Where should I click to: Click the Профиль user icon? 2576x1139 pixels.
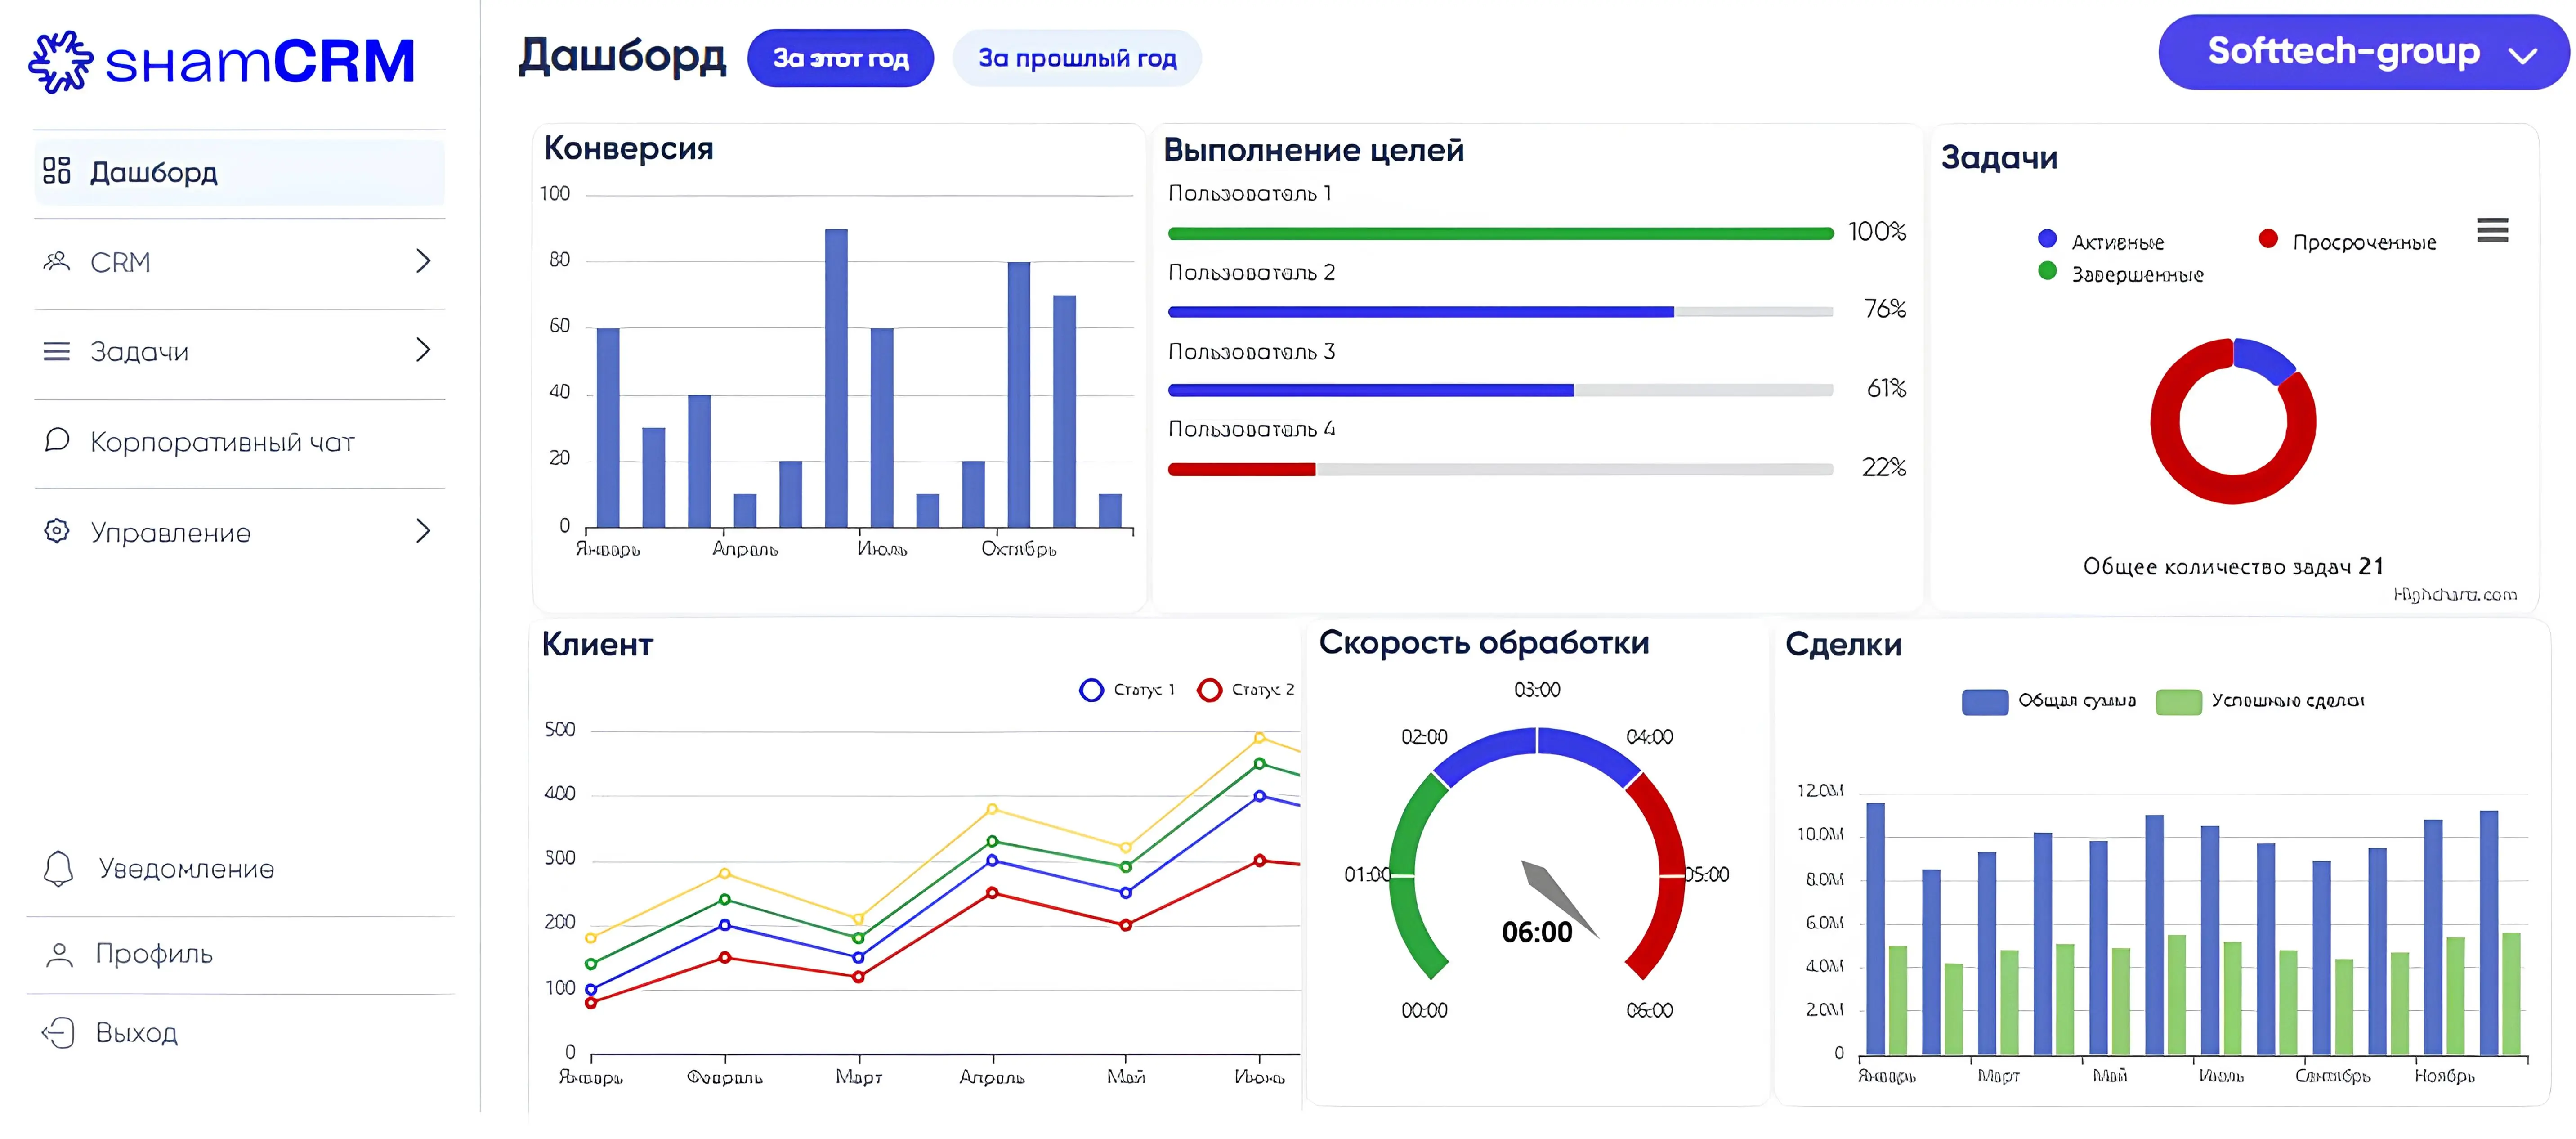pyautogui.click(x=59, y=954)
